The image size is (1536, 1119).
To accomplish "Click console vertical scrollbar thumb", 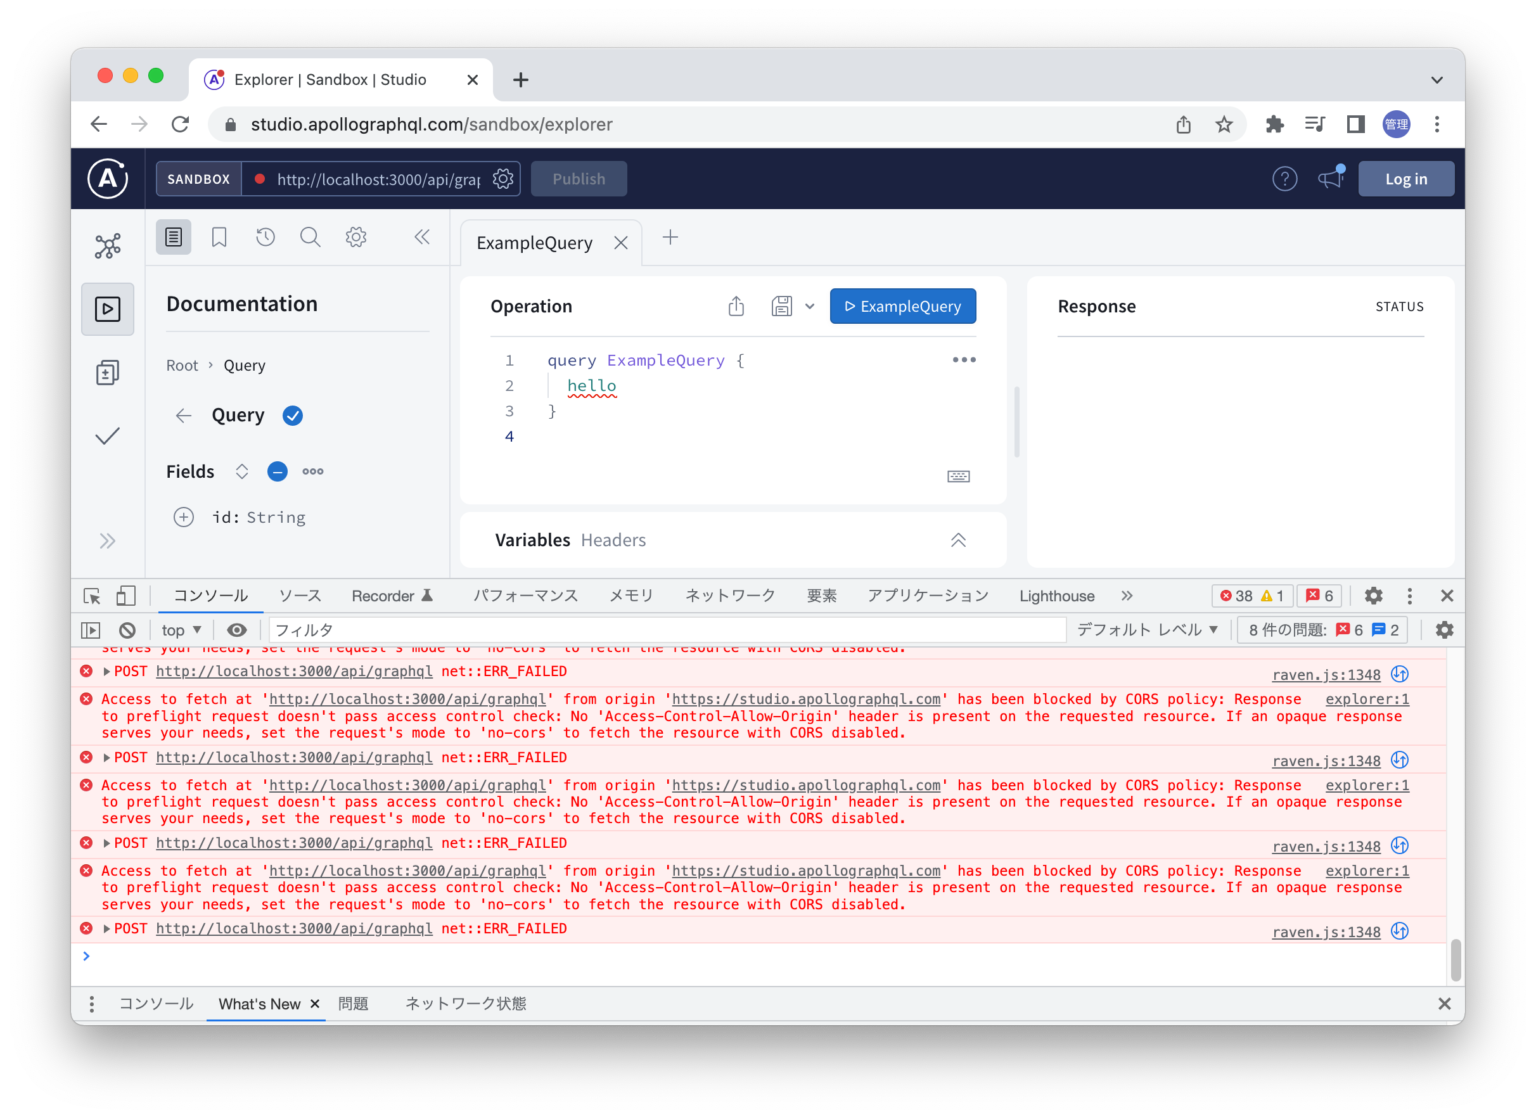I will click(x=1456, y=960).
